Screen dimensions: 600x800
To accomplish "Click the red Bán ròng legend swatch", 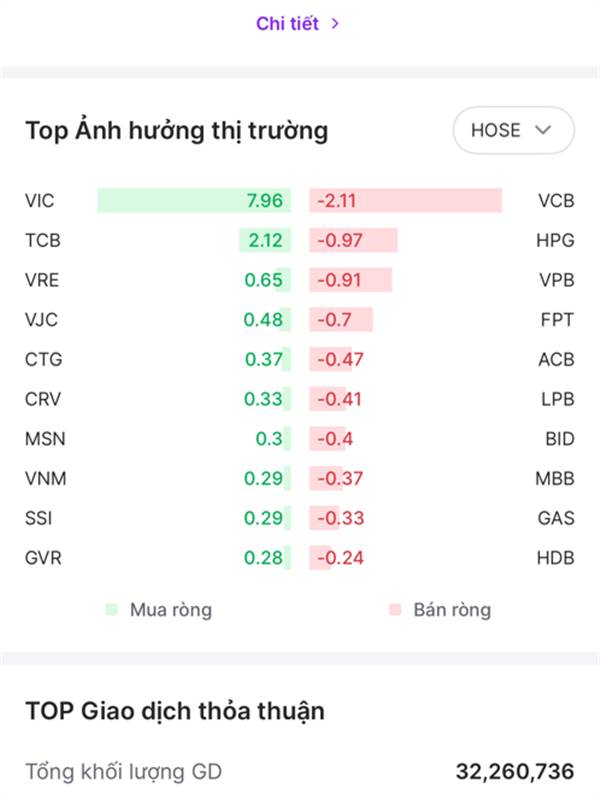I will coord(394,609).
